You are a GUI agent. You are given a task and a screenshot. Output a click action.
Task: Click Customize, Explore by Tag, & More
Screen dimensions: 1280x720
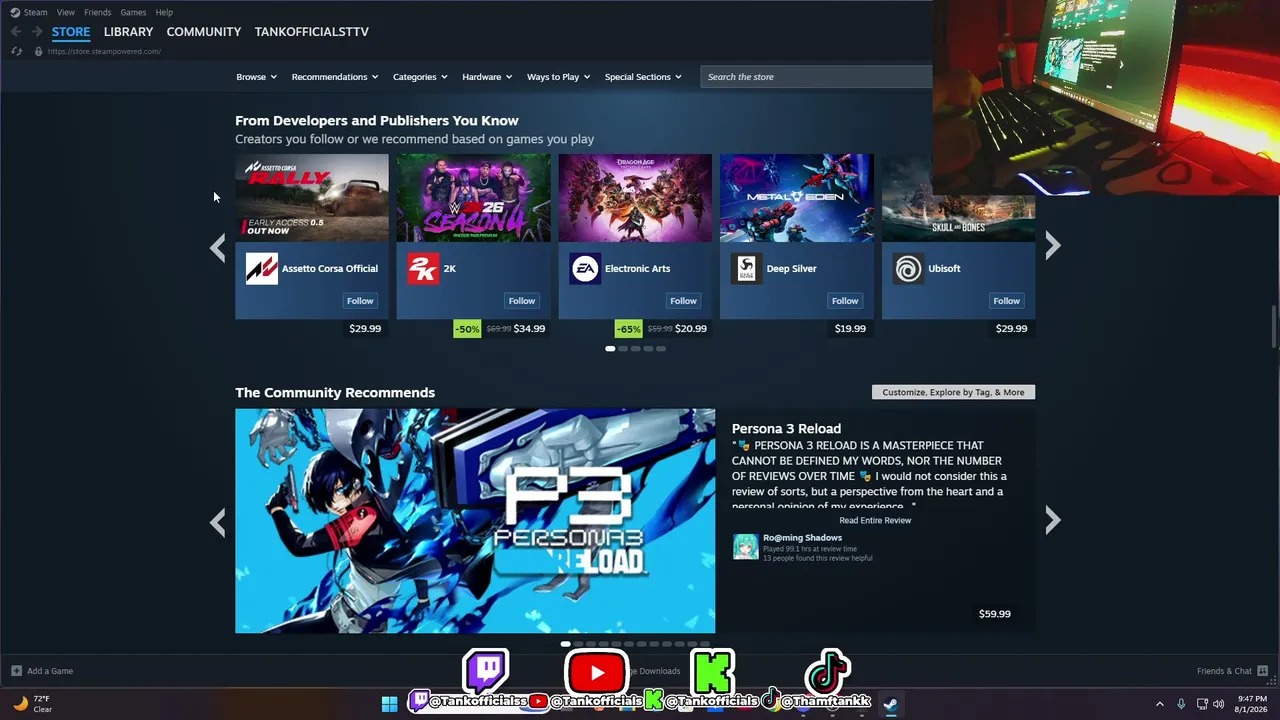953,392
